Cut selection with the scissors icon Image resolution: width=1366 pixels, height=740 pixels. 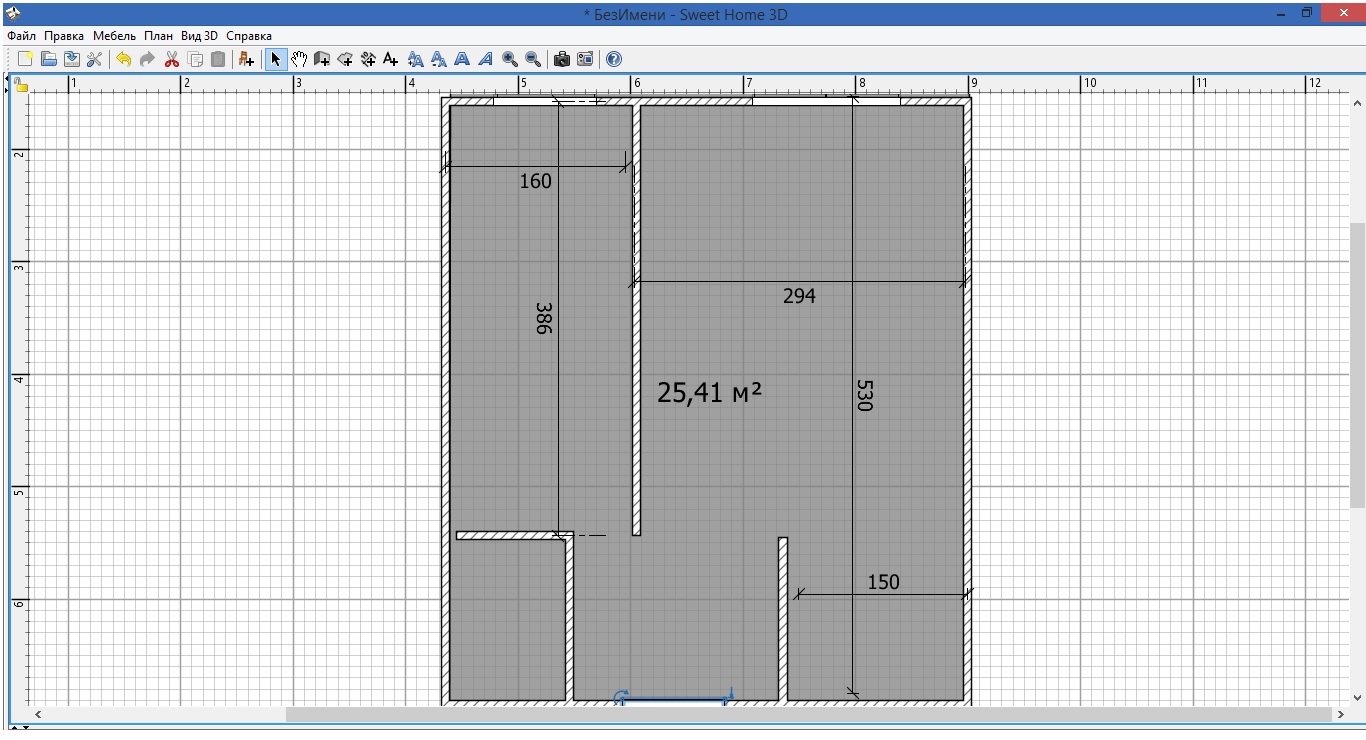click(171, 60)
